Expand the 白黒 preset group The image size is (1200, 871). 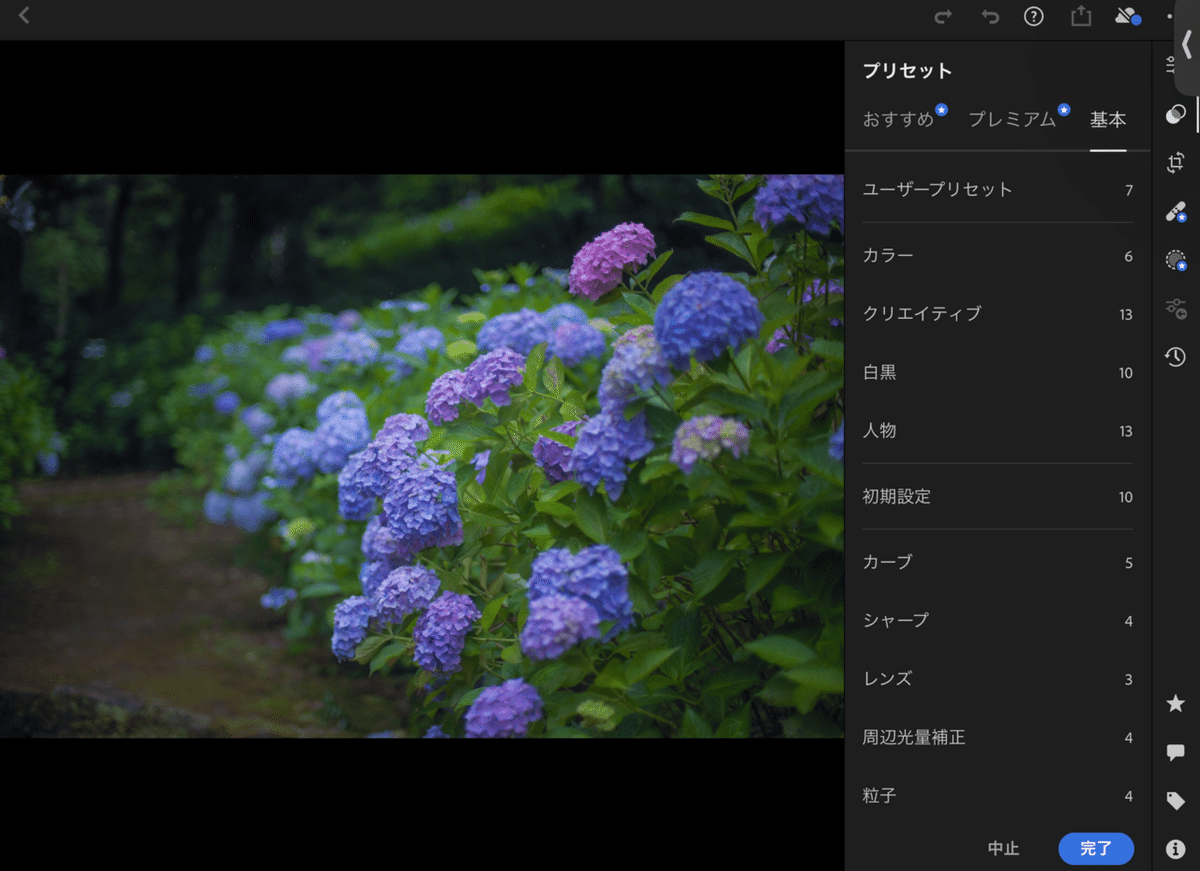[x=998, y=373]
